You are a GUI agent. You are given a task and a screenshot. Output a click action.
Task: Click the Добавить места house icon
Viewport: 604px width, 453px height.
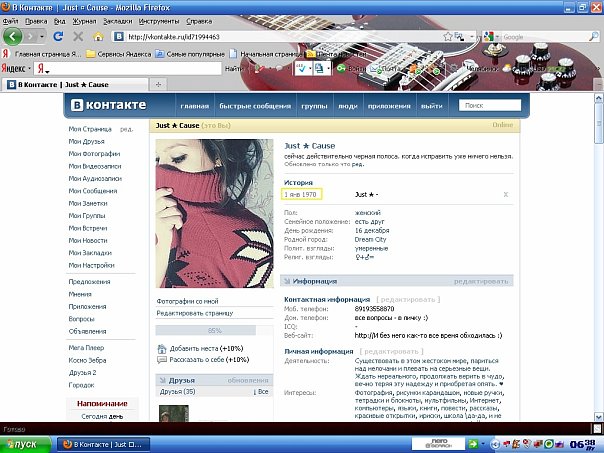(x=162, y=349)
